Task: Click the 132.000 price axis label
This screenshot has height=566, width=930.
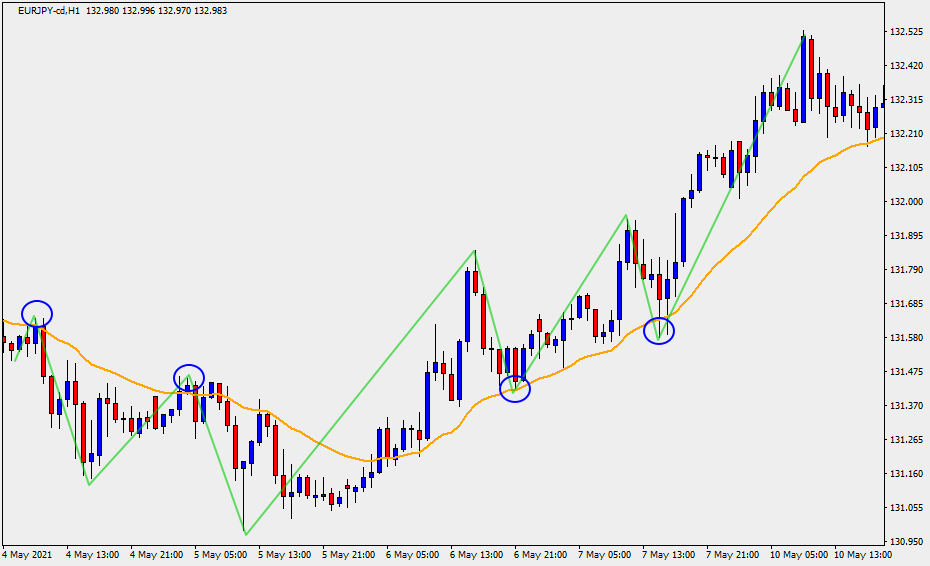Action: point(906,202)
